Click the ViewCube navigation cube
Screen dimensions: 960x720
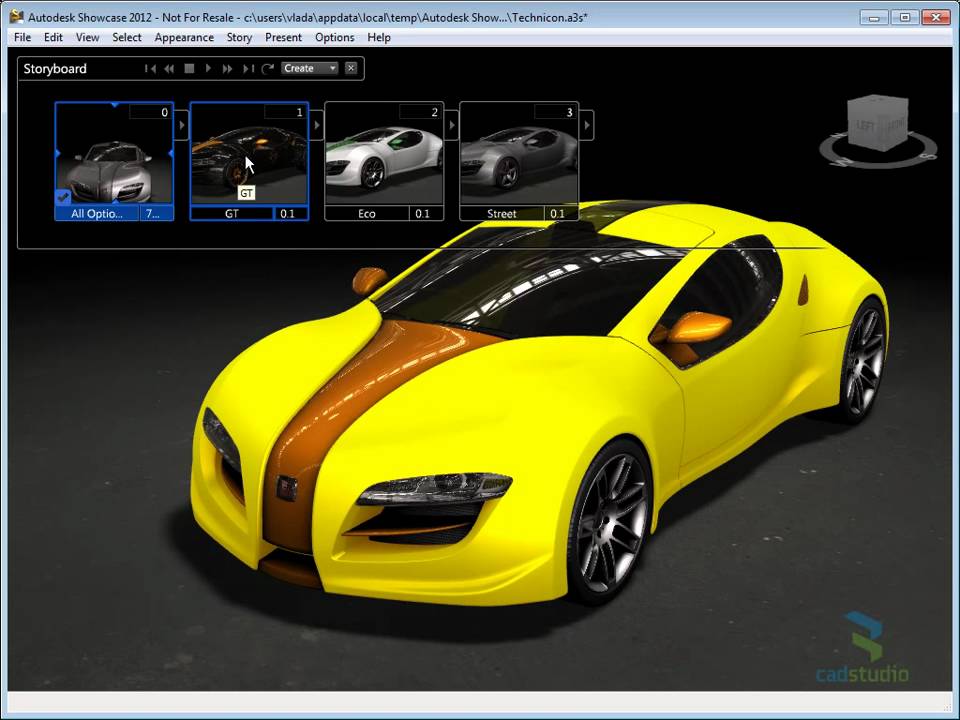[877, 122]
